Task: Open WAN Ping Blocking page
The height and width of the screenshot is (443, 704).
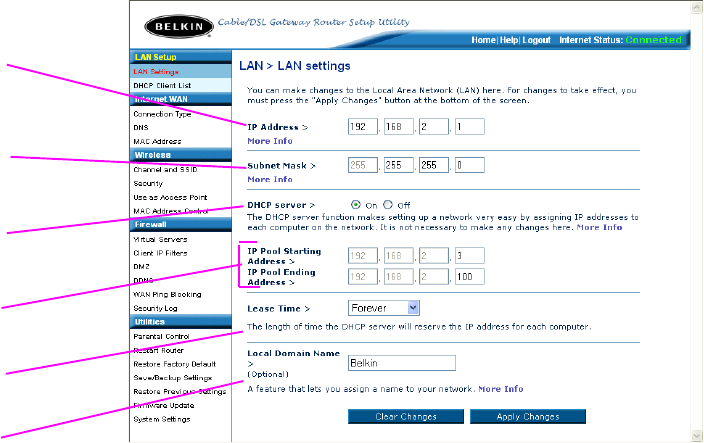Action: click(x=167, y=294)
